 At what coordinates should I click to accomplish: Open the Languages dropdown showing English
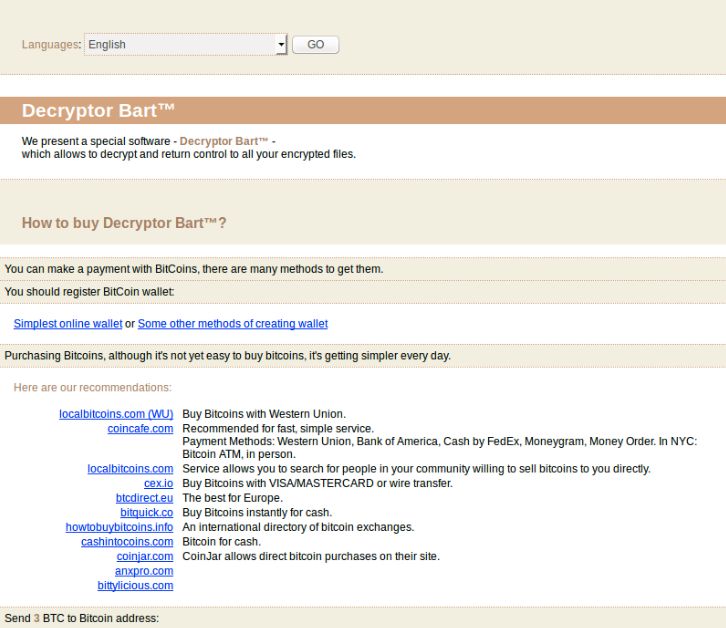(x=186, y=44)
